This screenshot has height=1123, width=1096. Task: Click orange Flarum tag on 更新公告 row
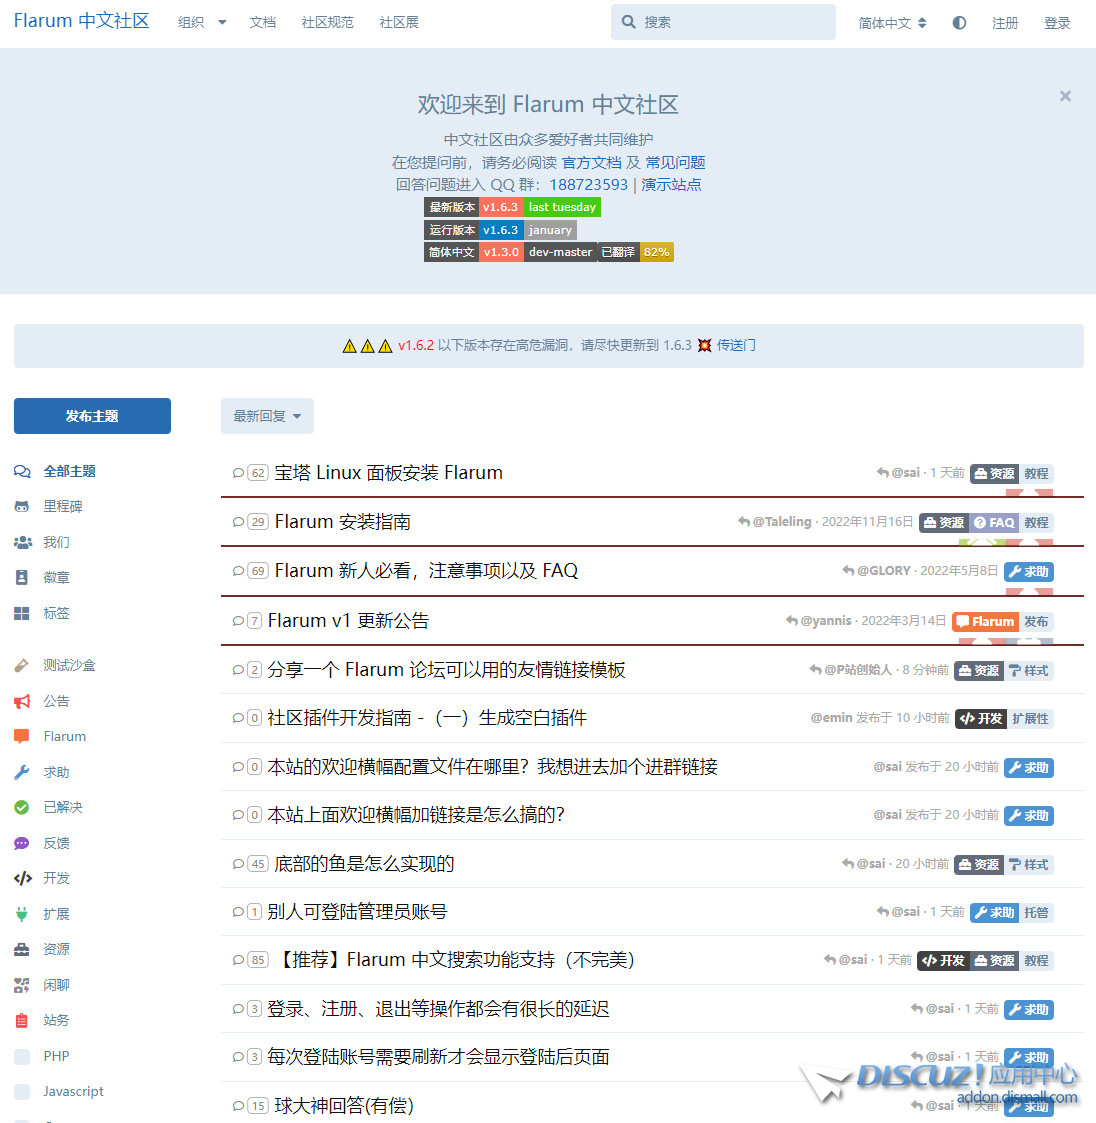tap(986, 622)
